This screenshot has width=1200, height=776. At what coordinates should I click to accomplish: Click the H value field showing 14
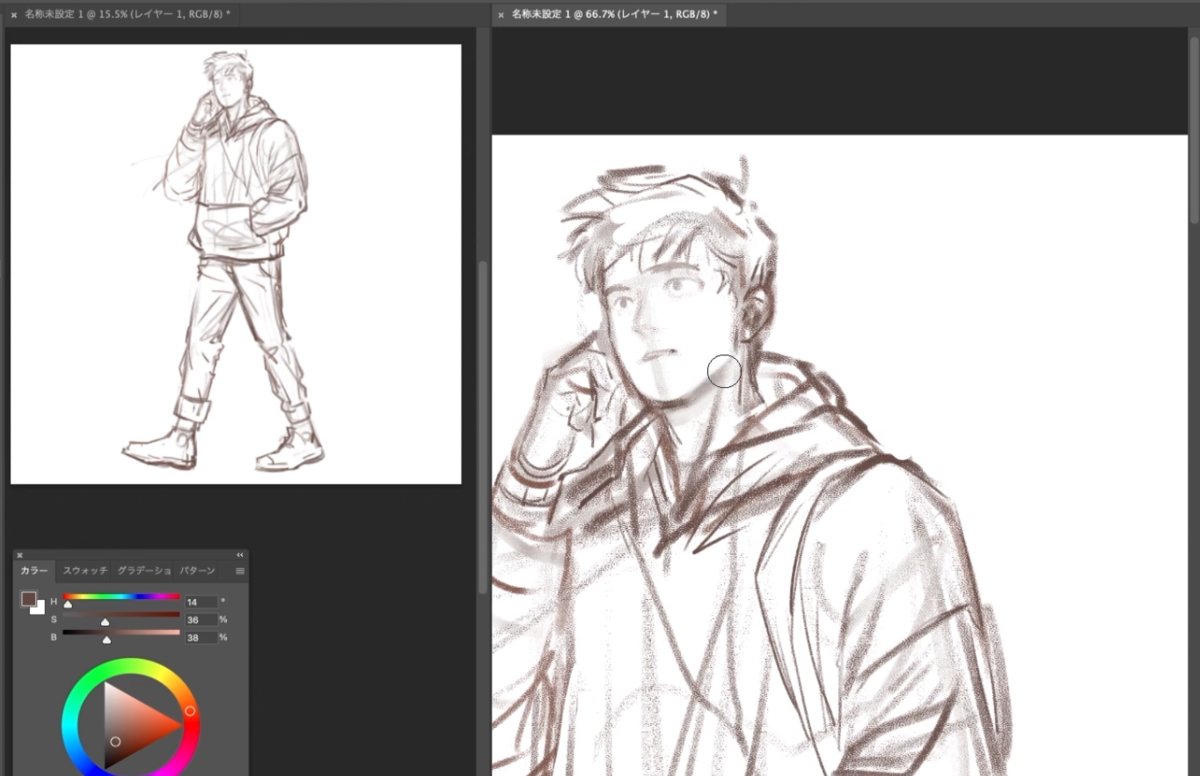[200, 602]
